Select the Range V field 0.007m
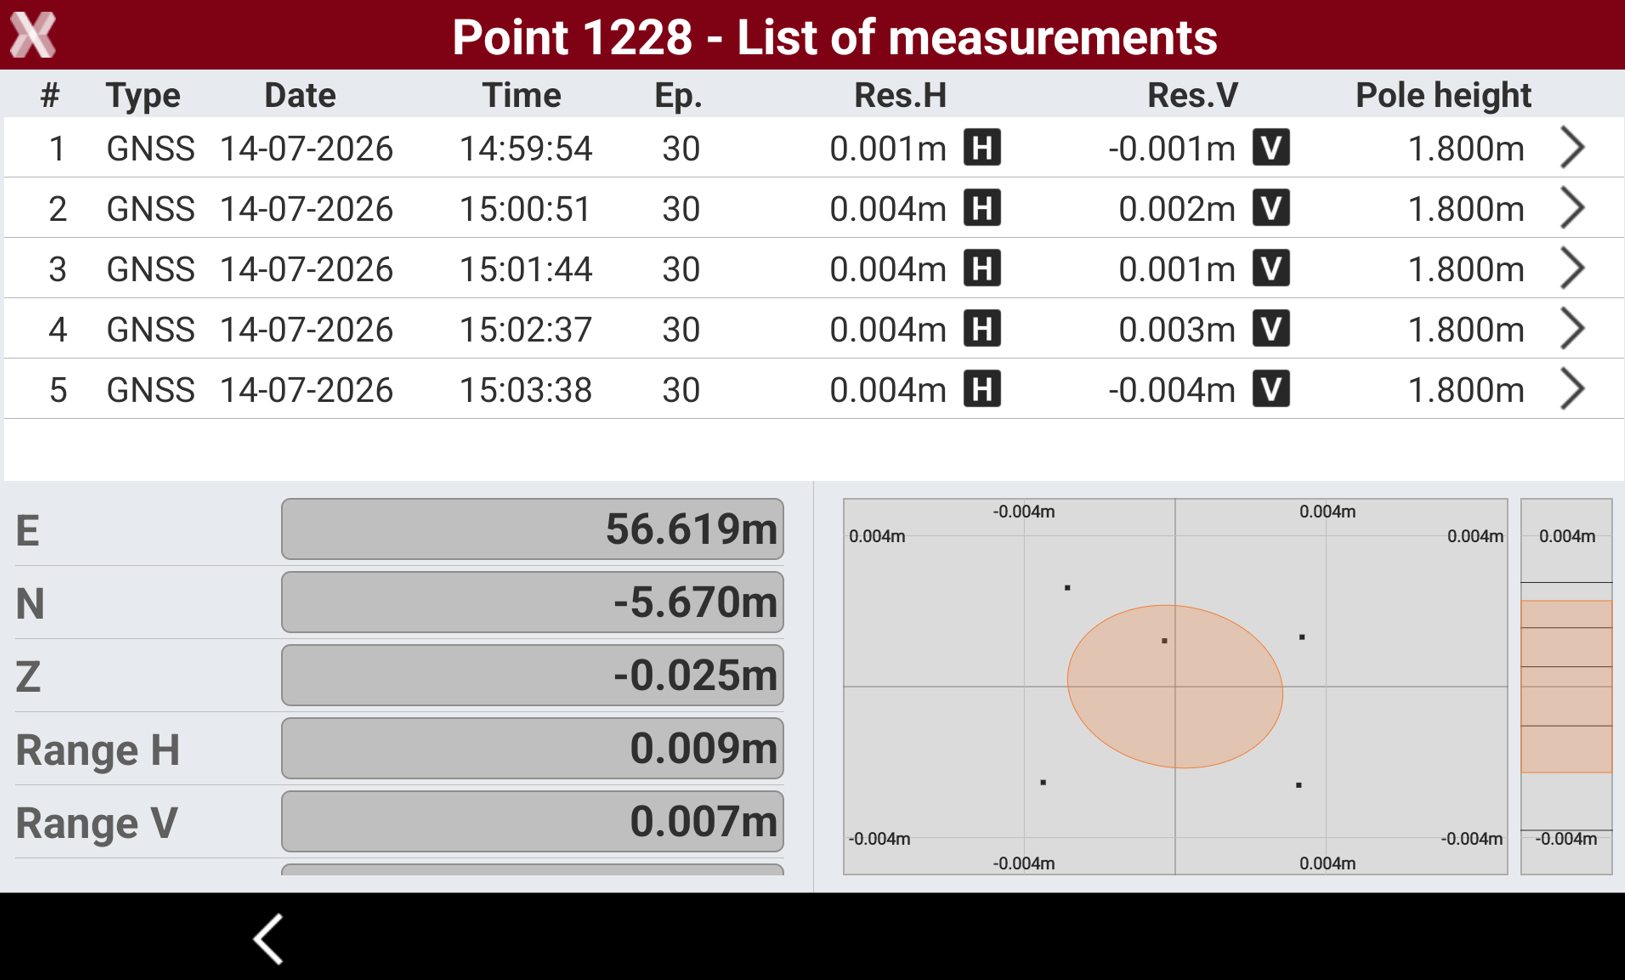The height and width of the screenshot is (980, 1625). tap(532, 821)
